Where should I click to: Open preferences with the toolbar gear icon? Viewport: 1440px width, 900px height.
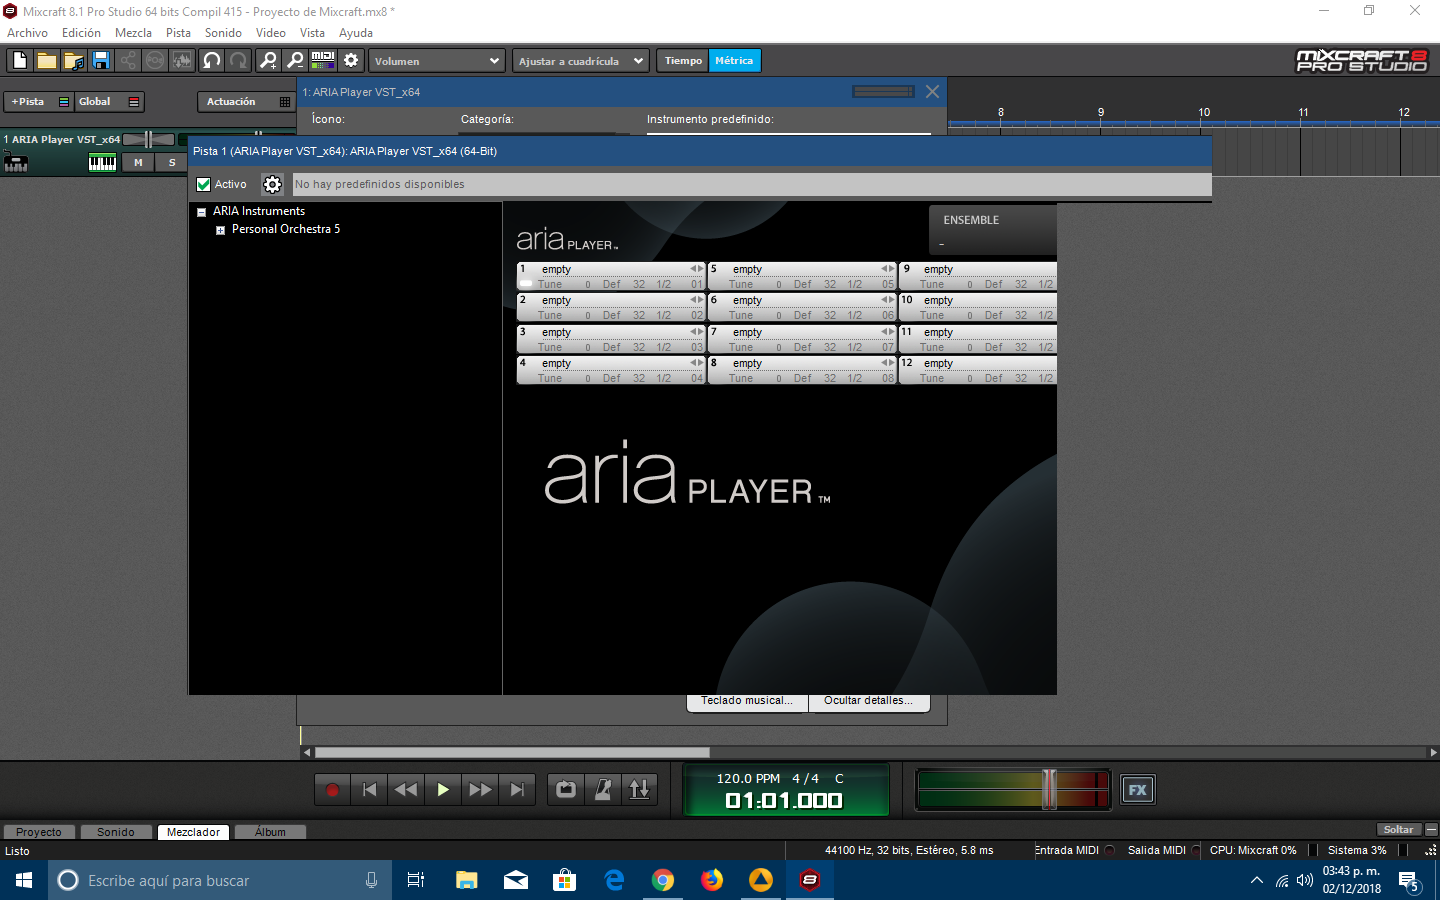351,61
